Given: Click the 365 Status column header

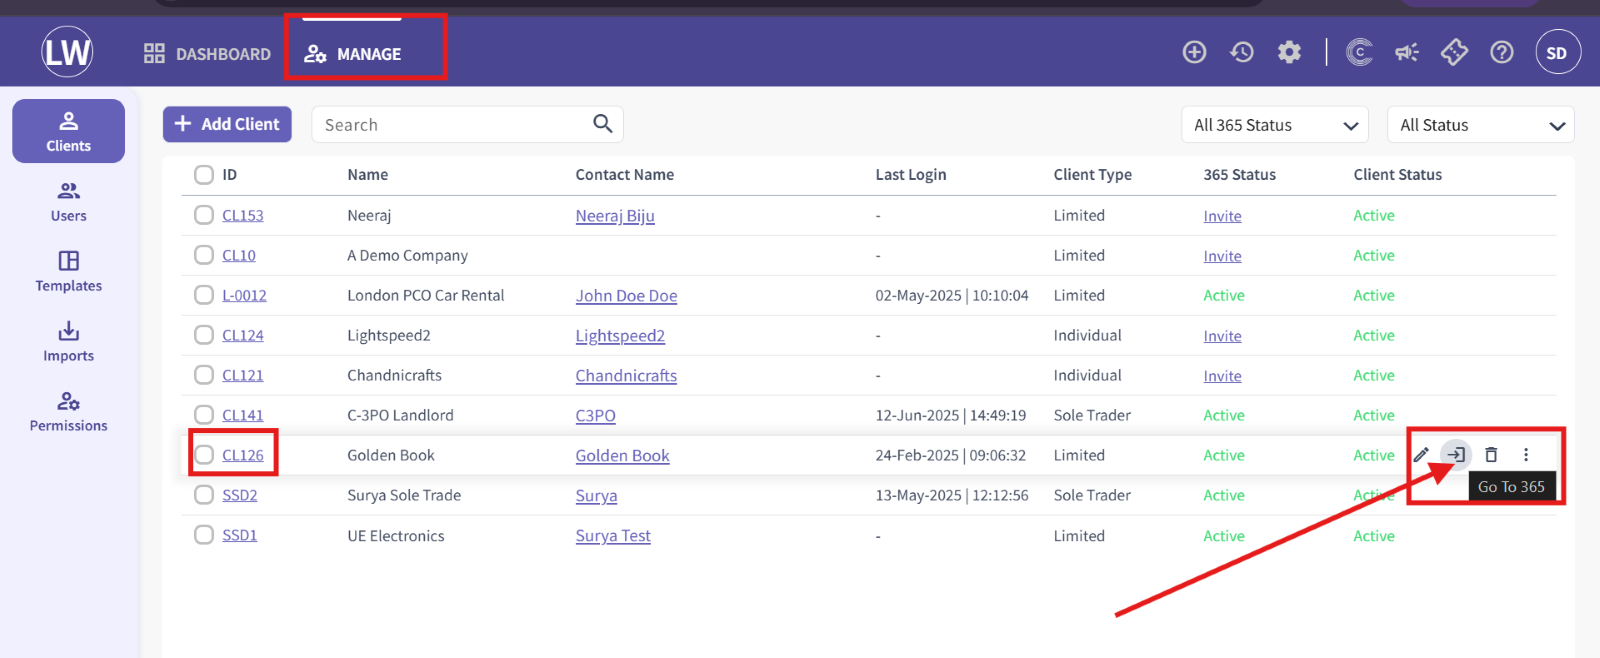Looking at the screenshot, I should click(x=1239, y=174).
